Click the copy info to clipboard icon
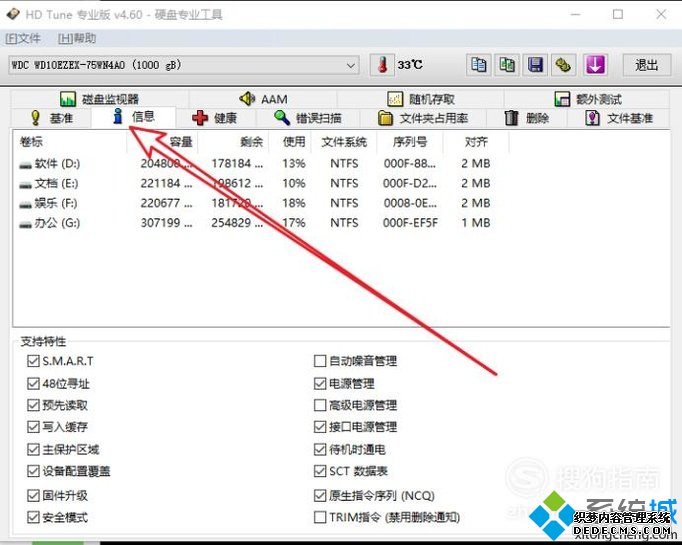Image resolution: width=682 pixels, height=545 pixels. coord(478,65)
